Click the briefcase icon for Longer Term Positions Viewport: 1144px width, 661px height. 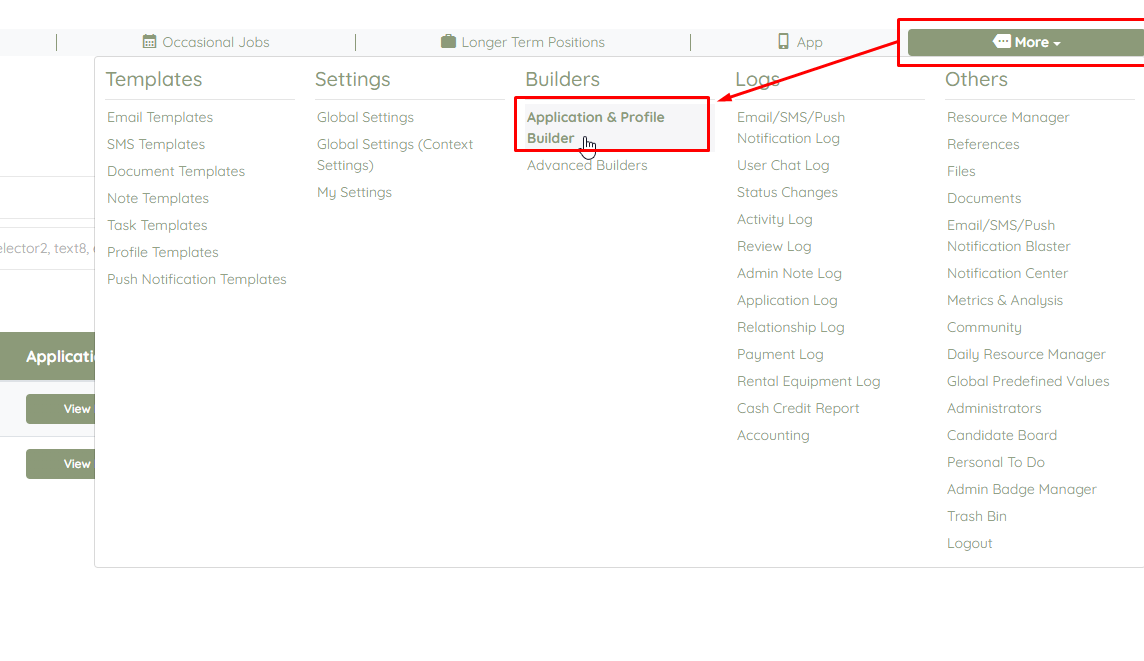pos(448,42)
